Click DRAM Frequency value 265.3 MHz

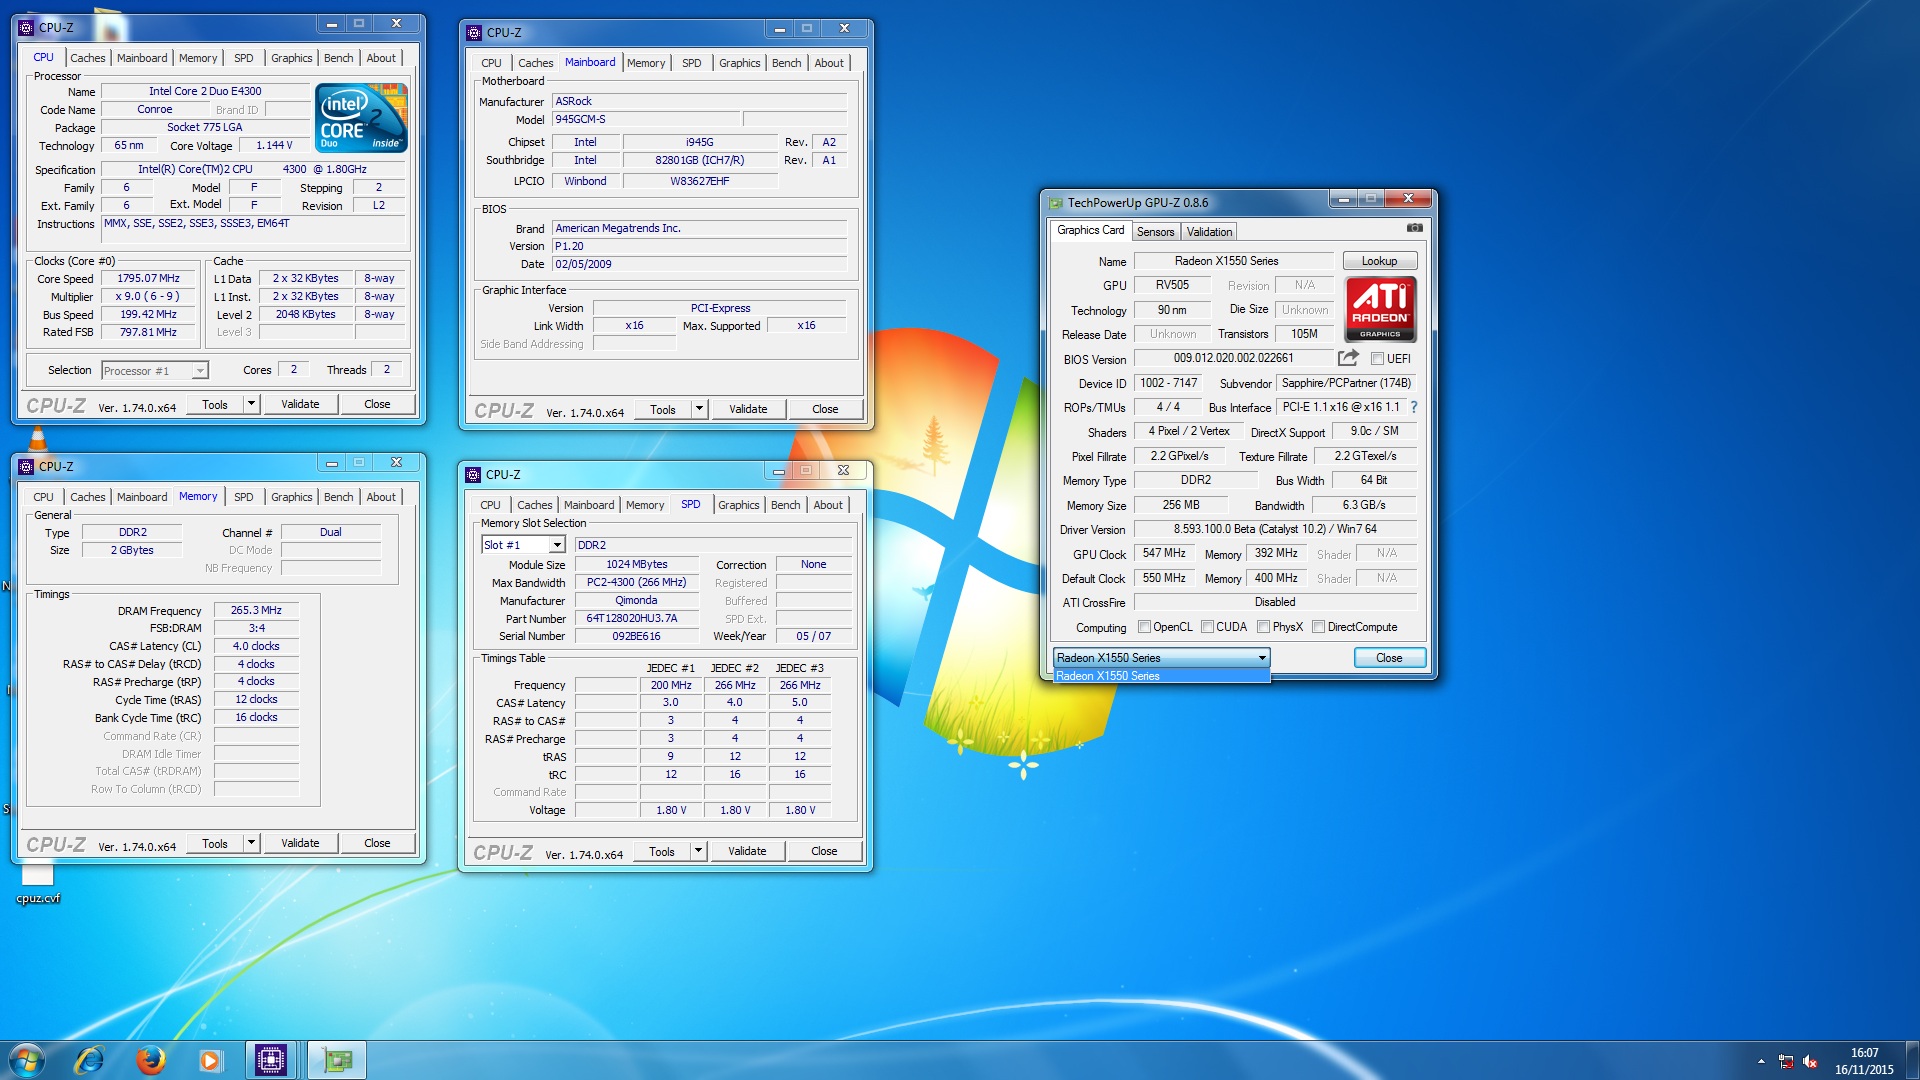pos(256,611)
